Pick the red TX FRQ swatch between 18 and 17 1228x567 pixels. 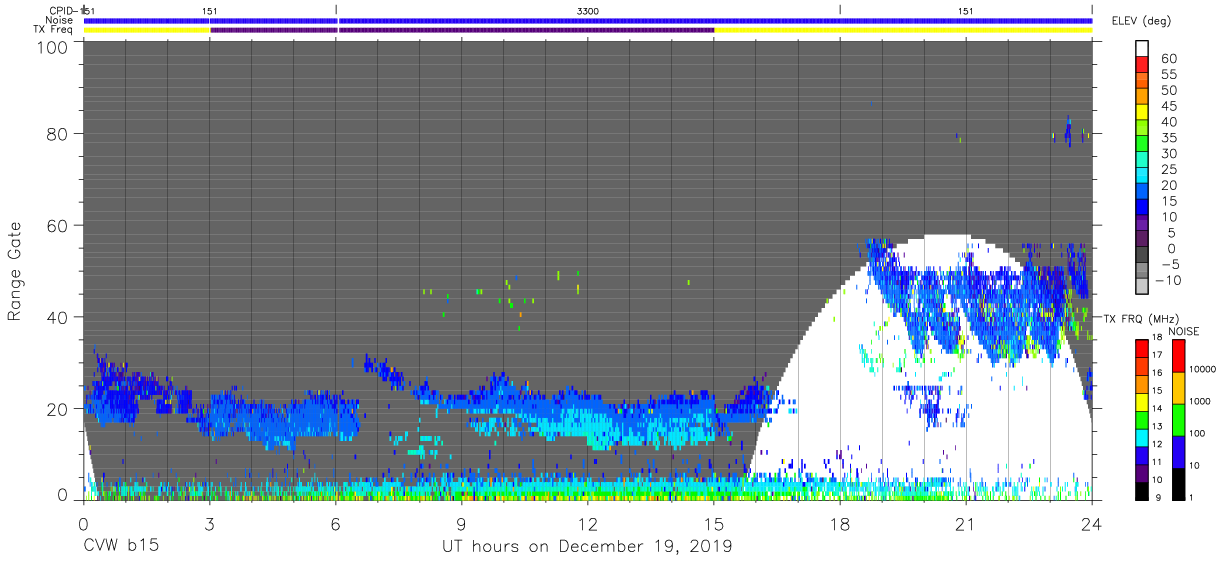click(1142, 348)
